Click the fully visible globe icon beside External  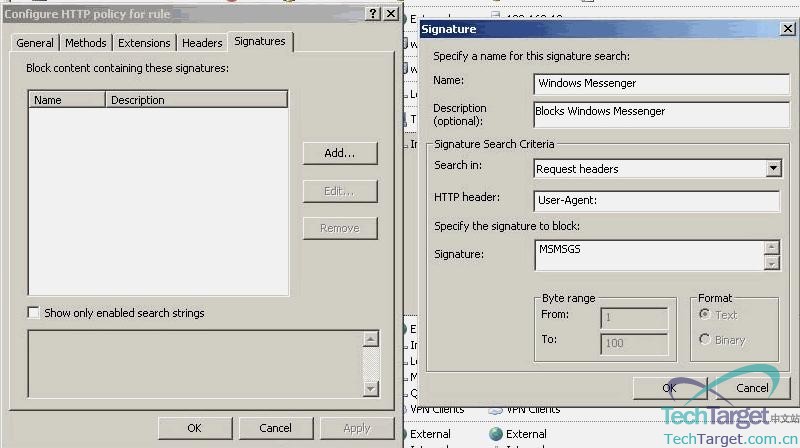click(x=495, y=434)
